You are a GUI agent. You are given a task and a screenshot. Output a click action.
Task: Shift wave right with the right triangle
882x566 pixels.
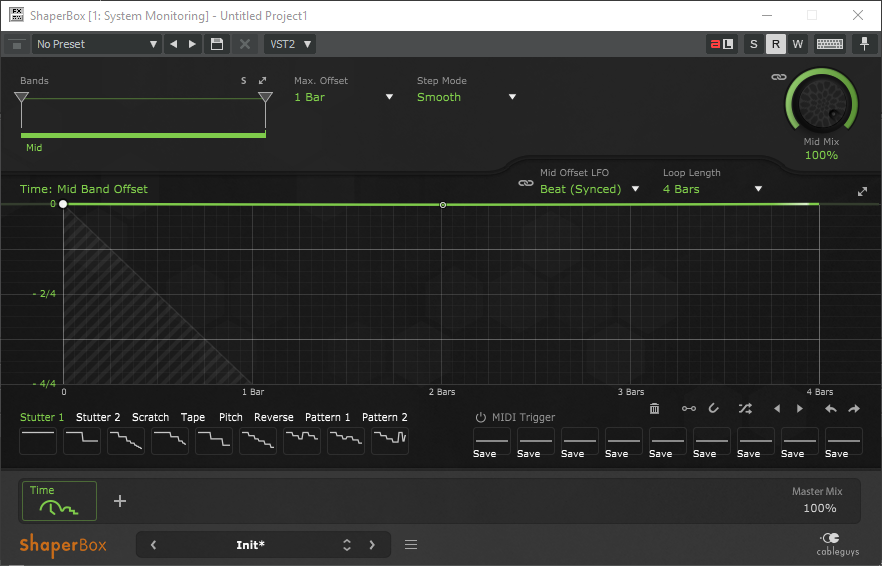[x=799, y=408]
